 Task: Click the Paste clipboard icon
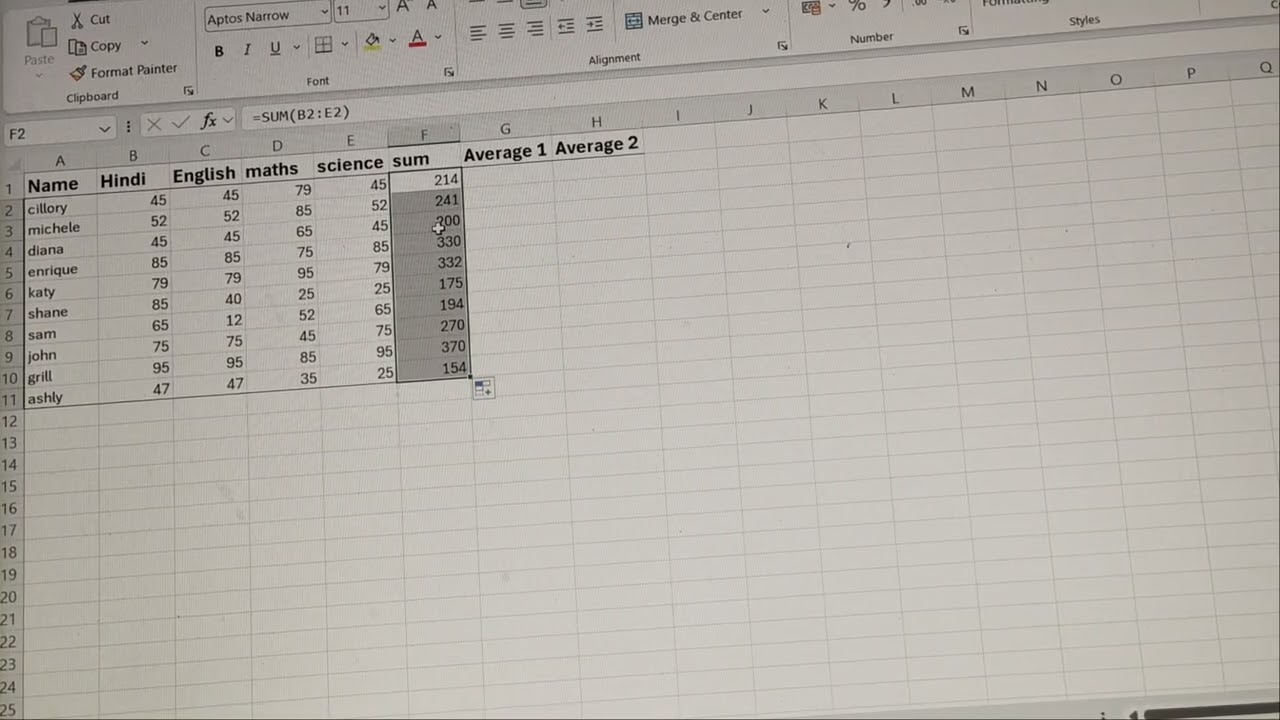tap(40, 30)
